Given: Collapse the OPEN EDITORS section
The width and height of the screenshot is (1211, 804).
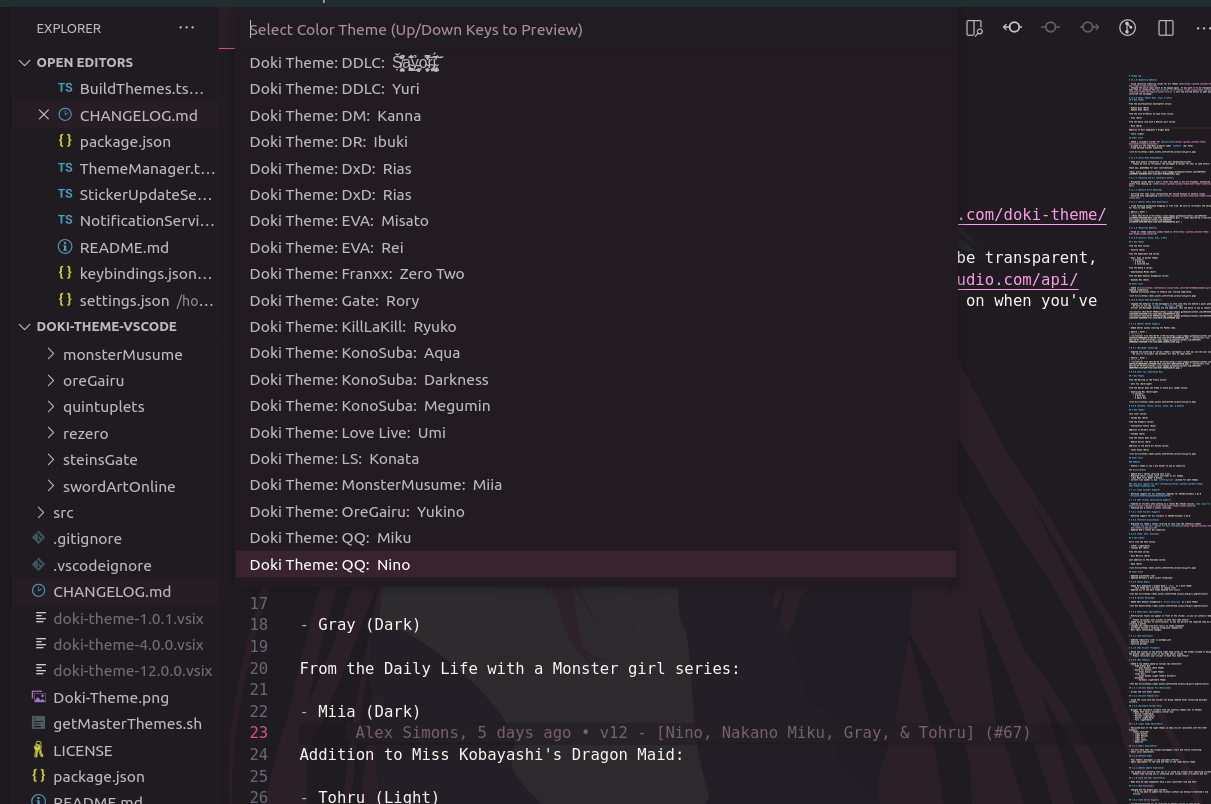Looking at the screenshot, I should coord(24,62).
